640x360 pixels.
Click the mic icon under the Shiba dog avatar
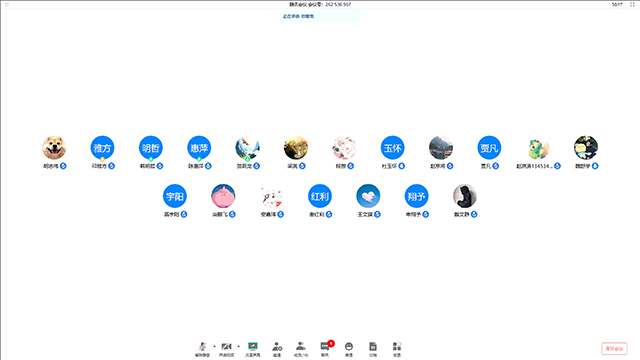click(63, 166)
